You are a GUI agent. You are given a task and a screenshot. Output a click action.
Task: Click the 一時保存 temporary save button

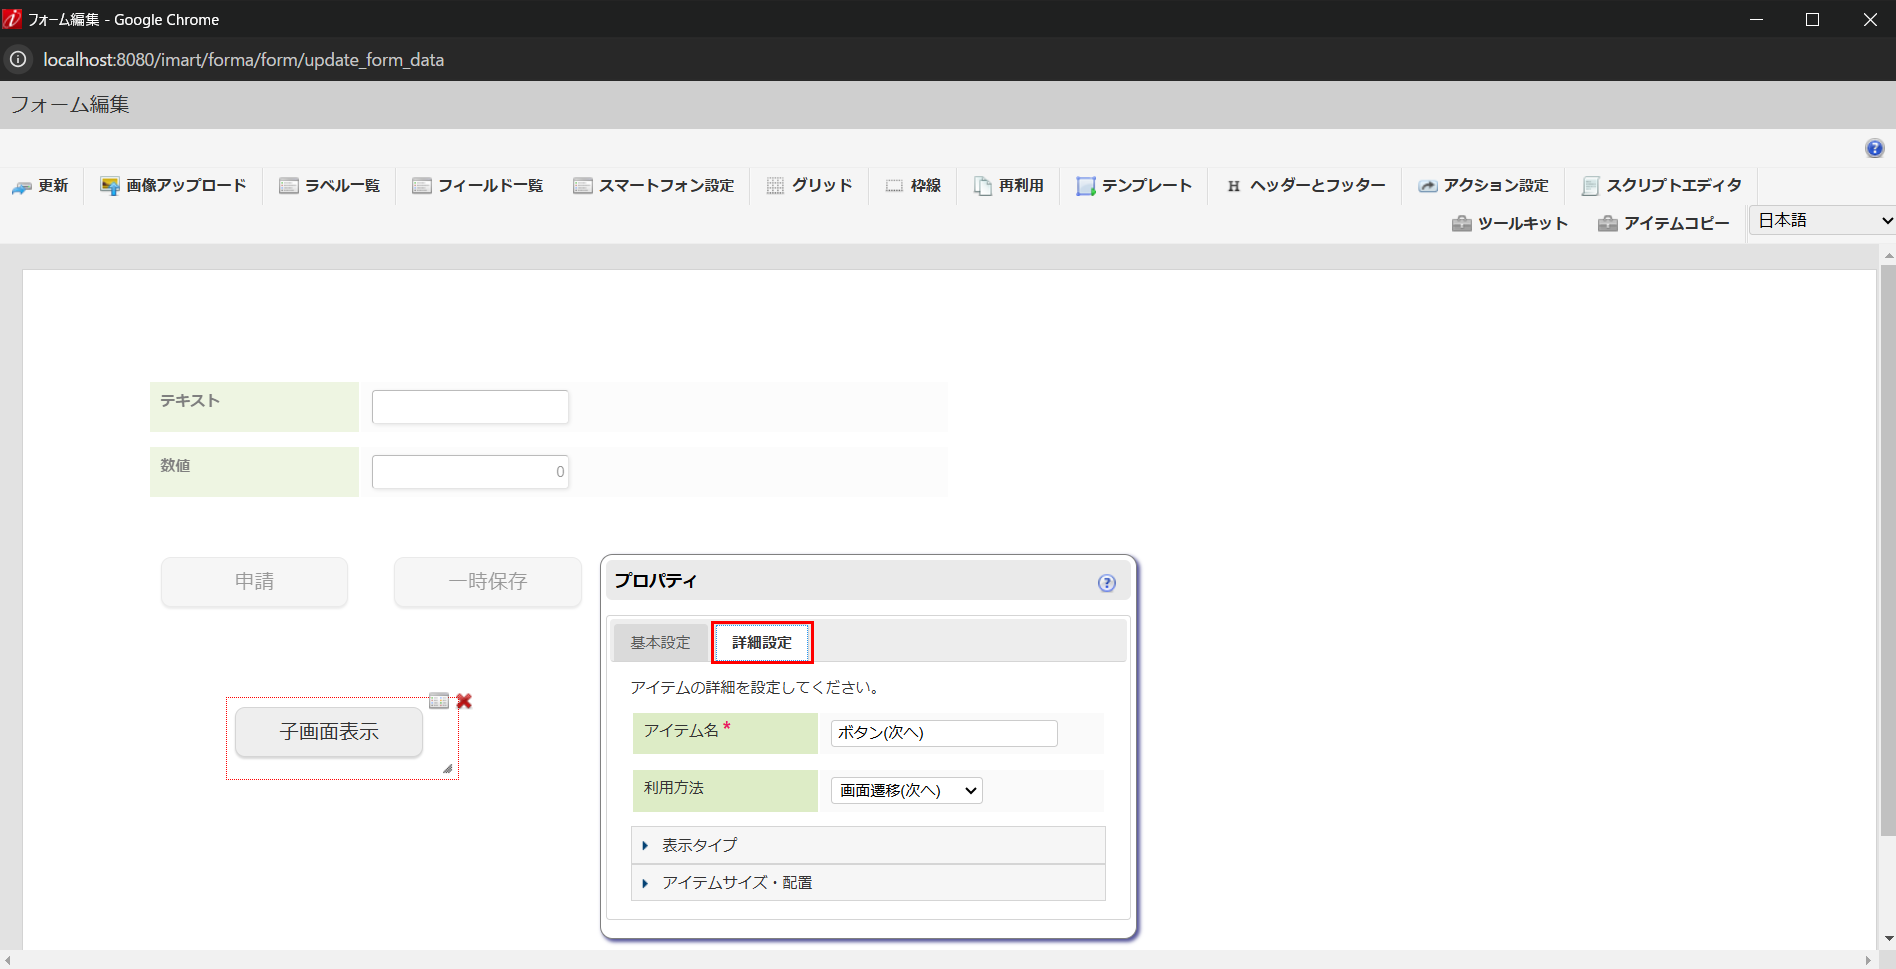tap(487, 581)
